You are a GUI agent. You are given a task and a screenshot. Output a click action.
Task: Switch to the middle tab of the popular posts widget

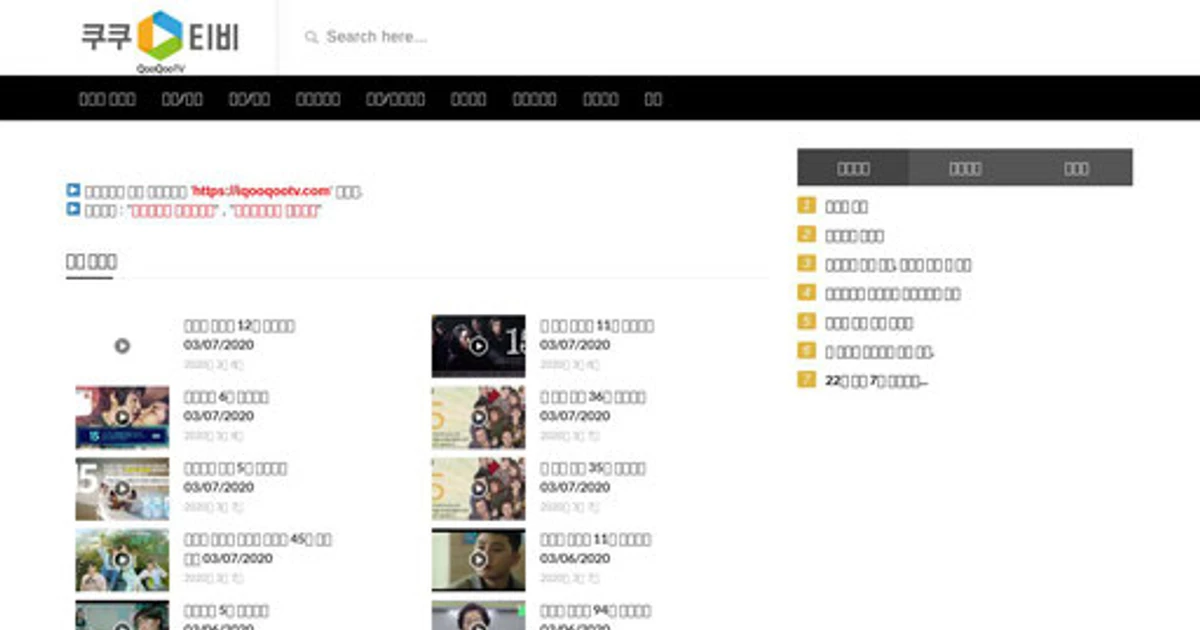click(964, 168)
